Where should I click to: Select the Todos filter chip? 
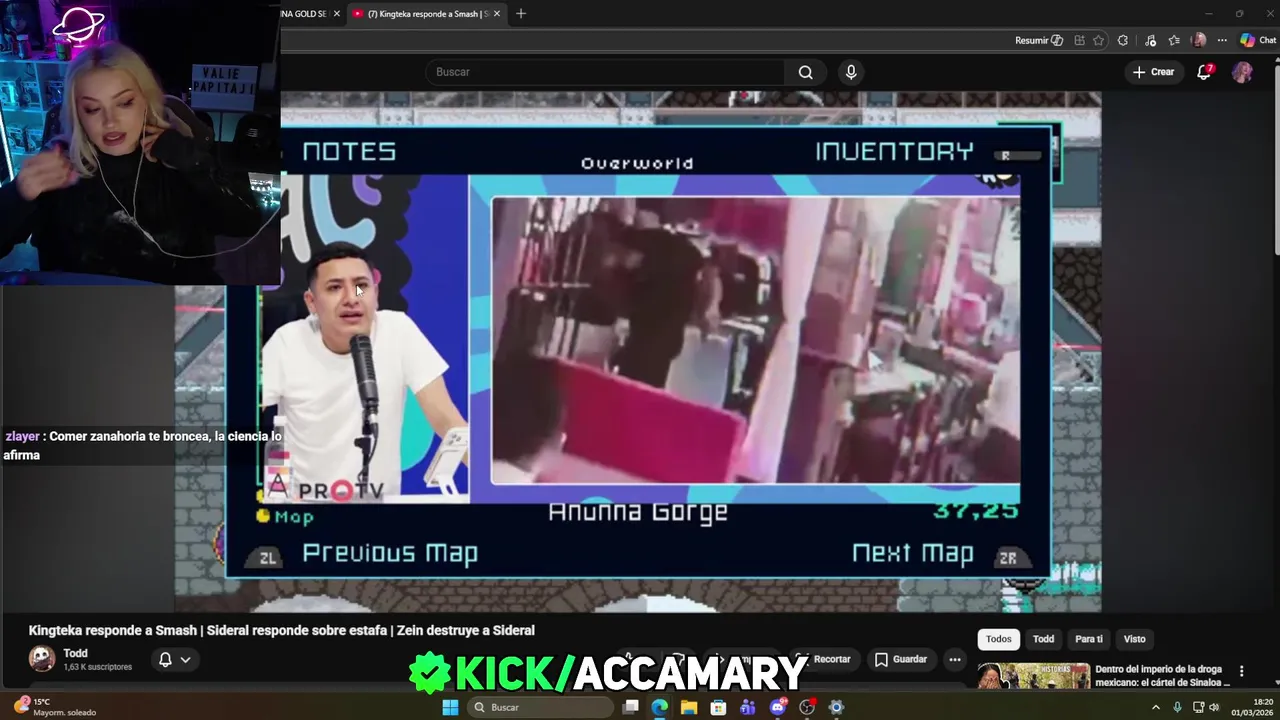(x=998, y=639)
